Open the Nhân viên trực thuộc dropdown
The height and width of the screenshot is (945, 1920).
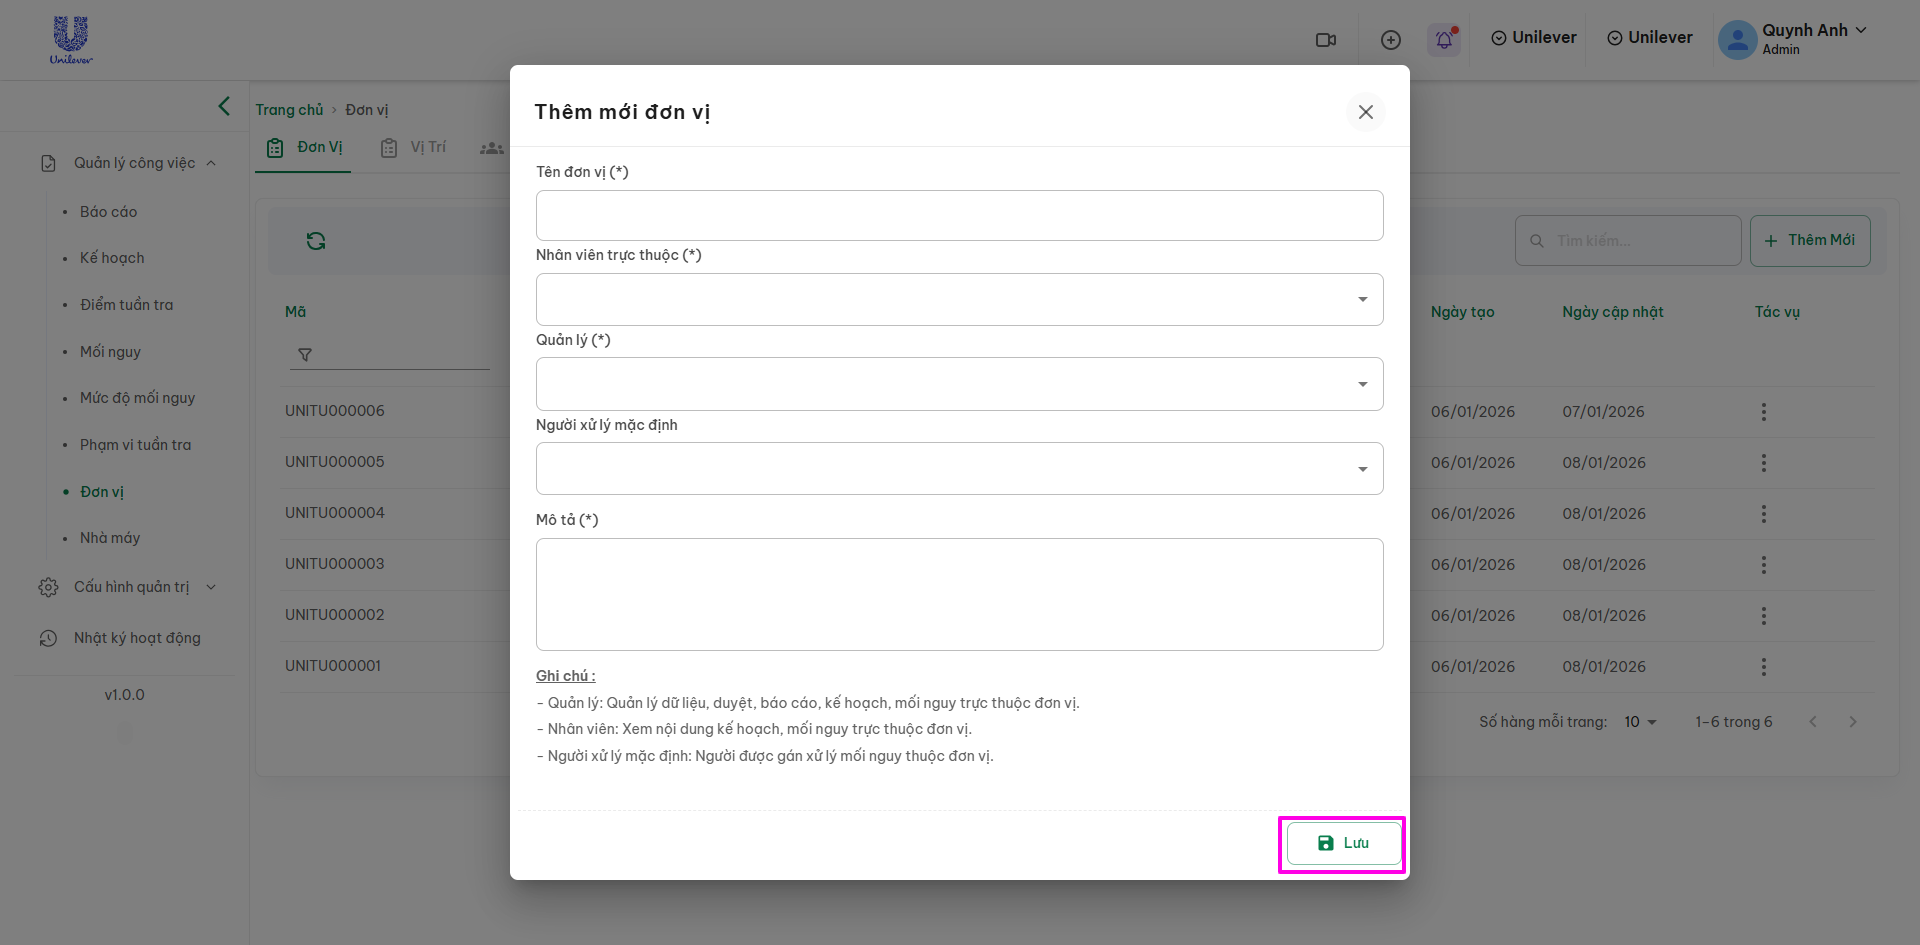click(959, 300)
